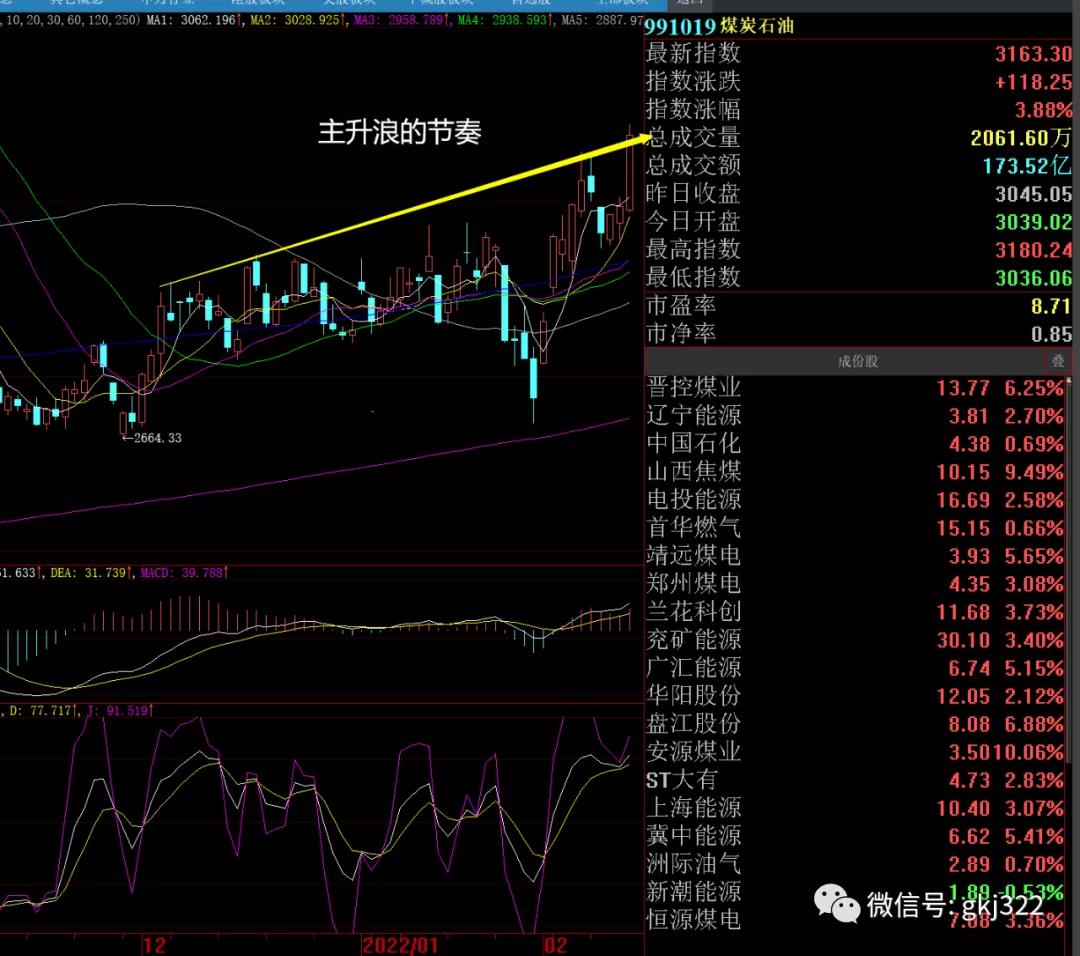Click the MA4: 2938.593 indicator label
Viewport: 1080px width, 956px height.
506,20
